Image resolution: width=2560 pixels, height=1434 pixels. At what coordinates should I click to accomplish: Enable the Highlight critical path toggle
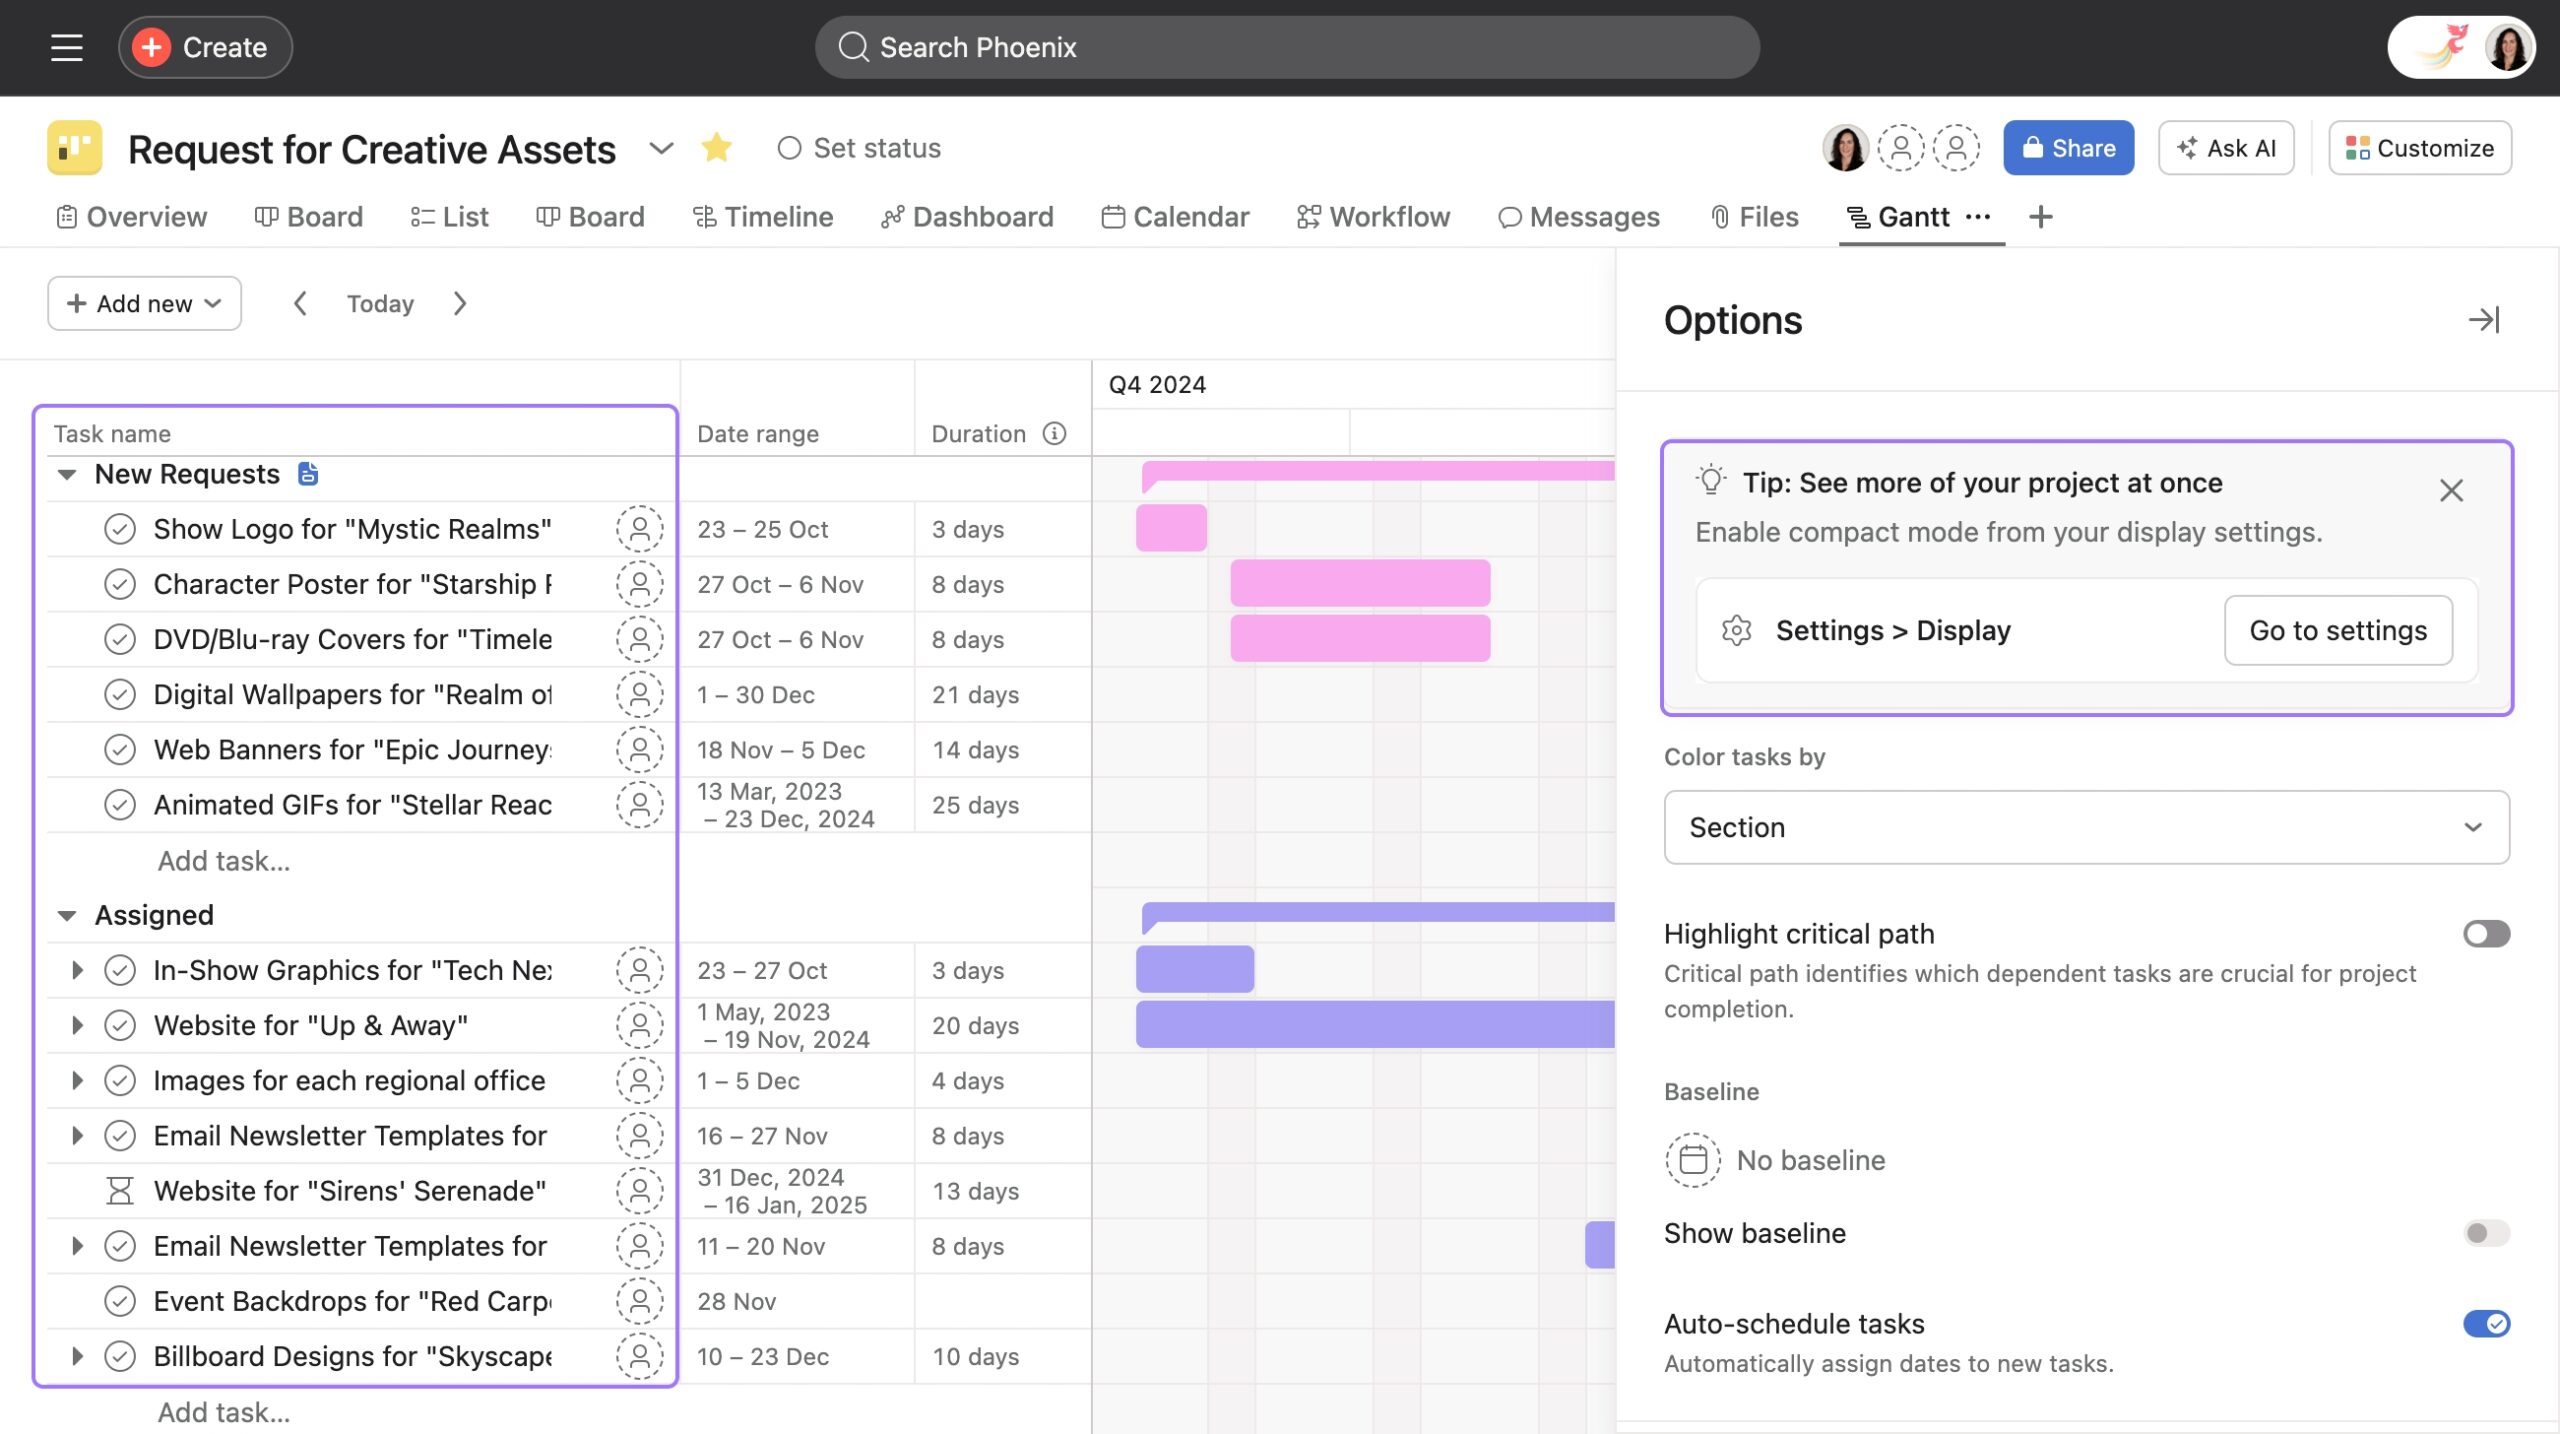pyautogui.click(x=2486, y=933)
